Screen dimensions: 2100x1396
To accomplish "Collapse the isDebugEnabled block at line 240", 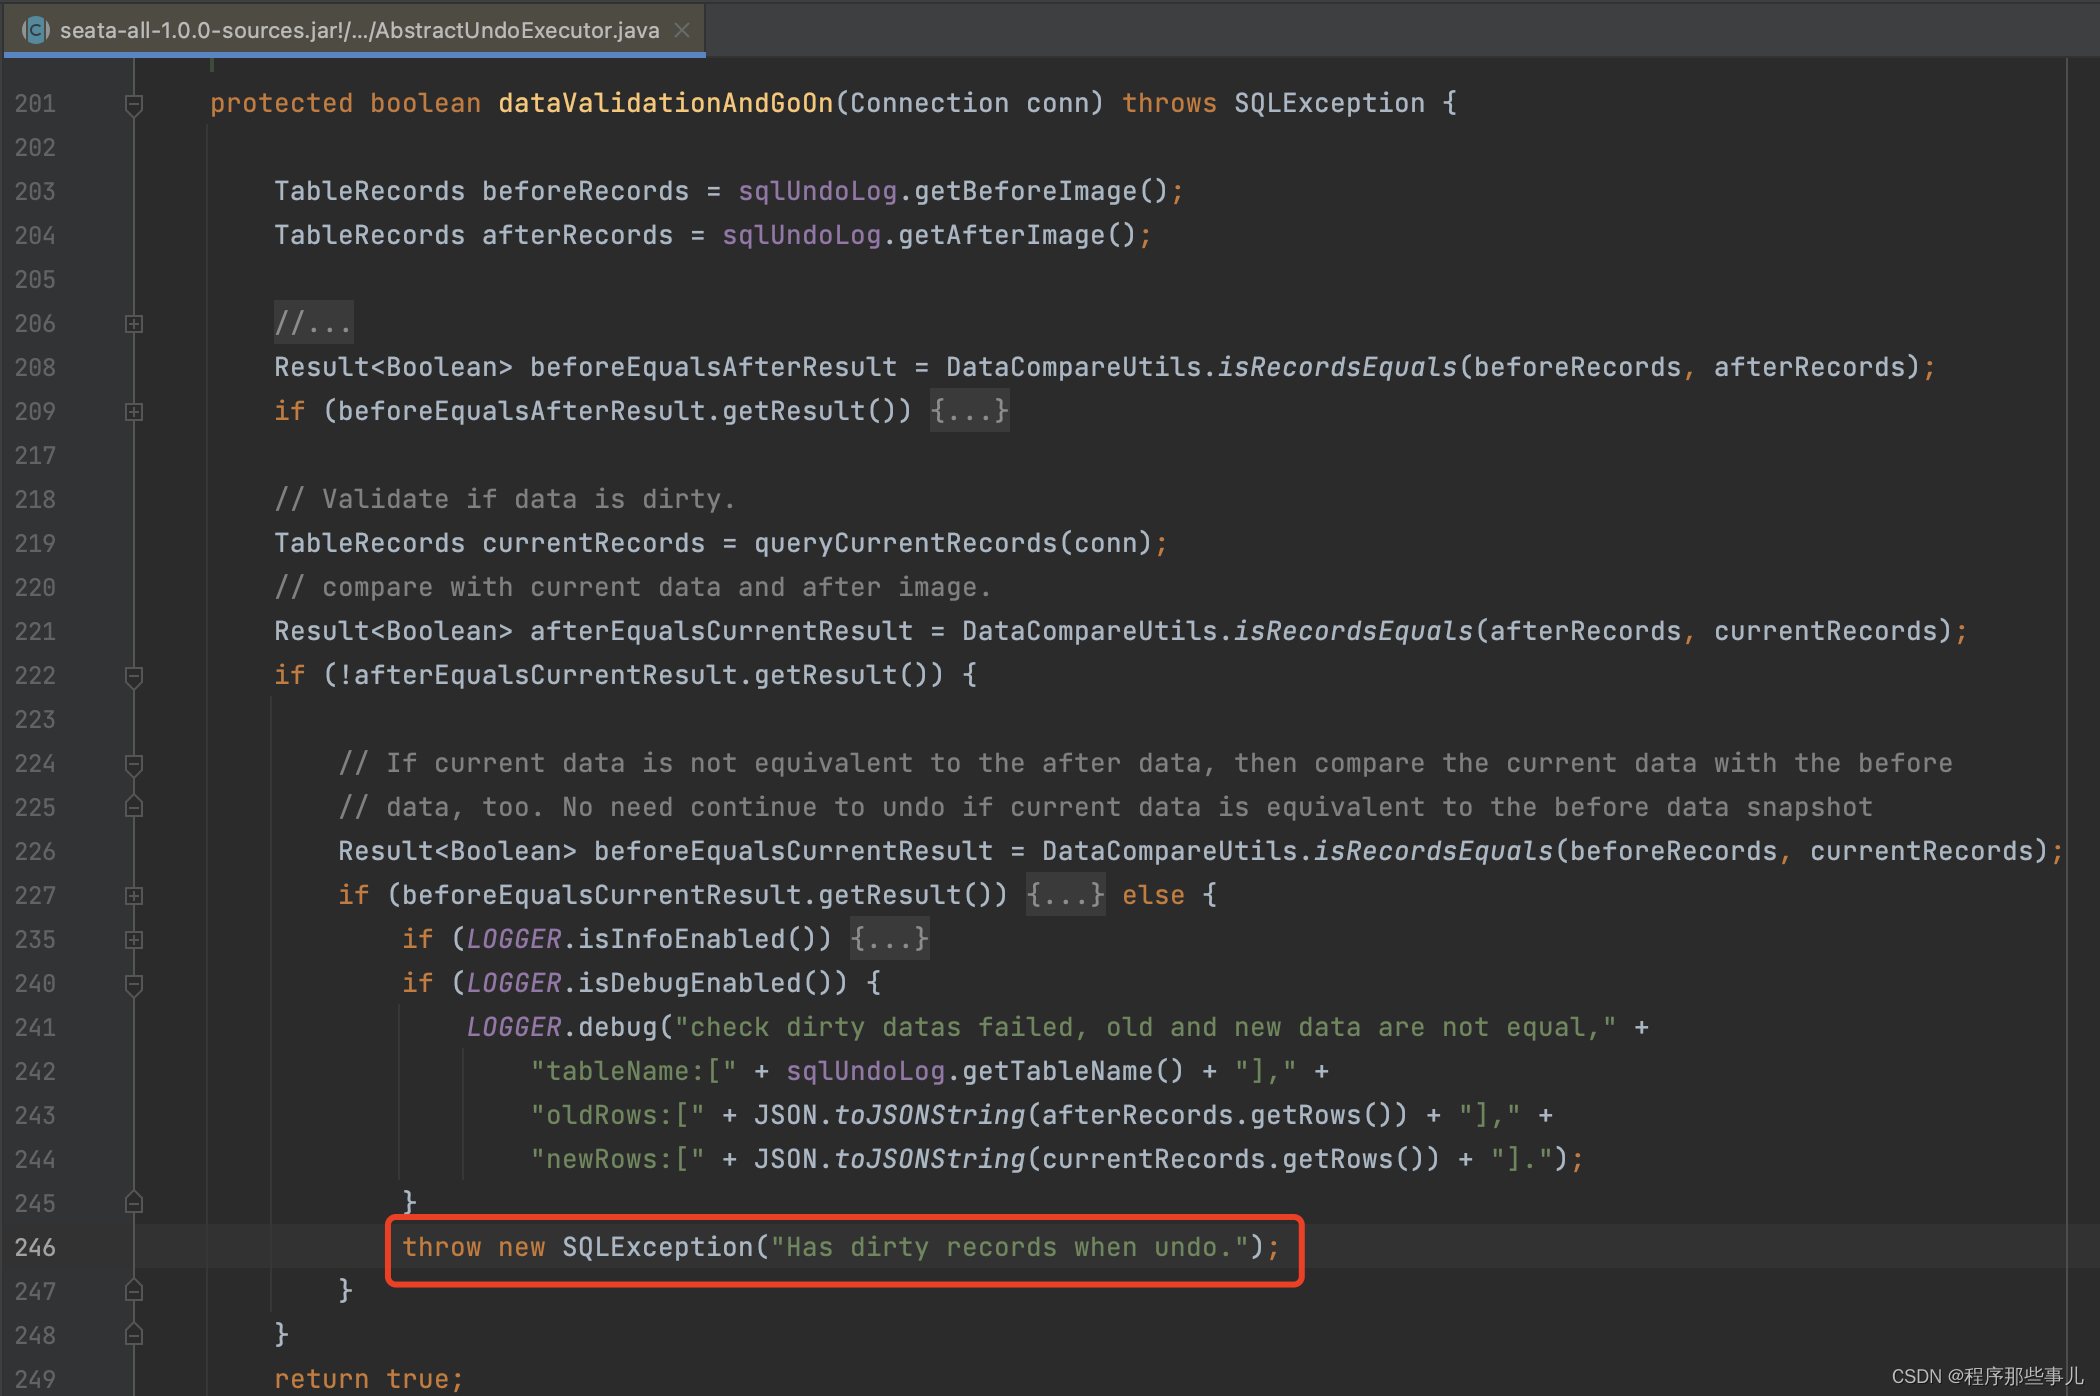I will coord(133,984).
